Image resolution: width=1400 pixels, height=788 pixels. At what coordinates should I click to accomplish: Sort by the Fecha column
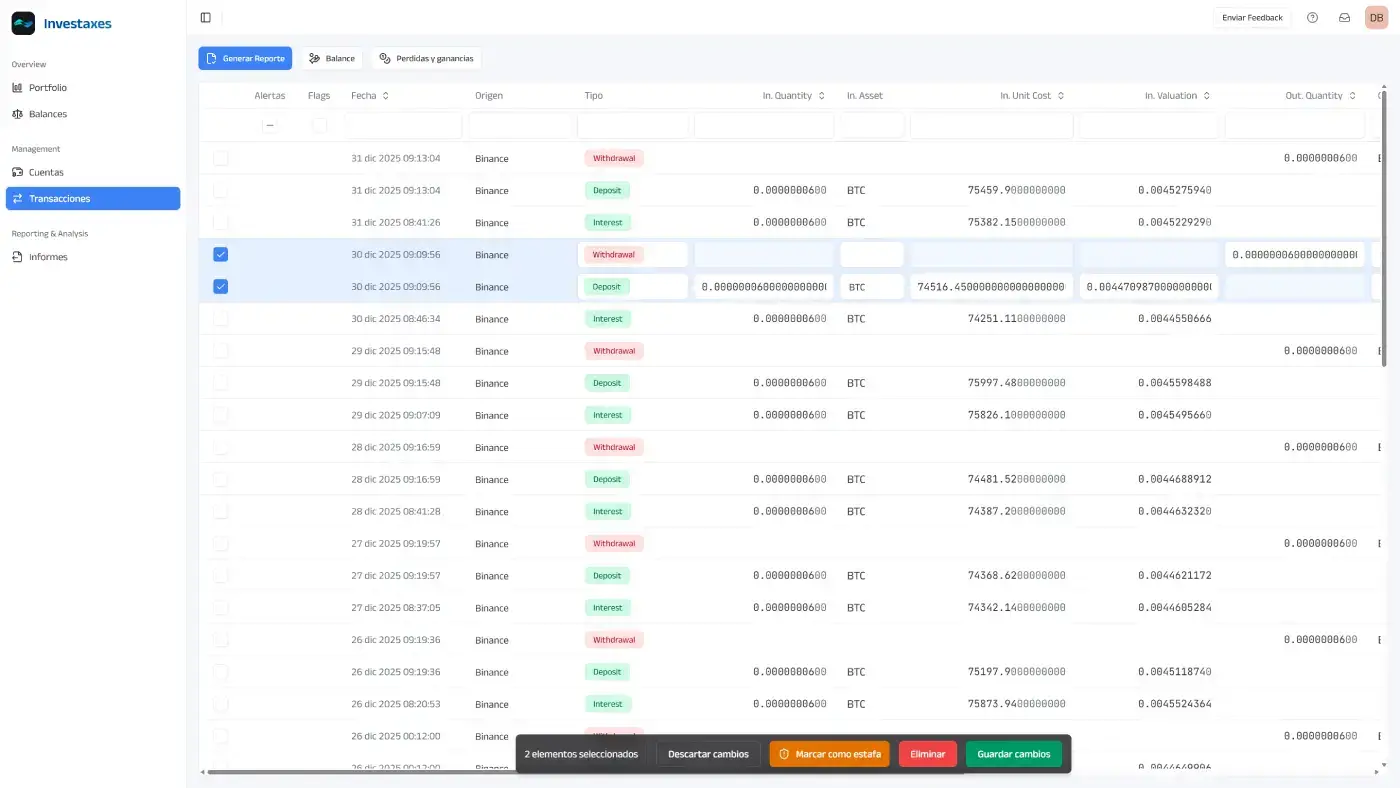(x=370, y=96)
